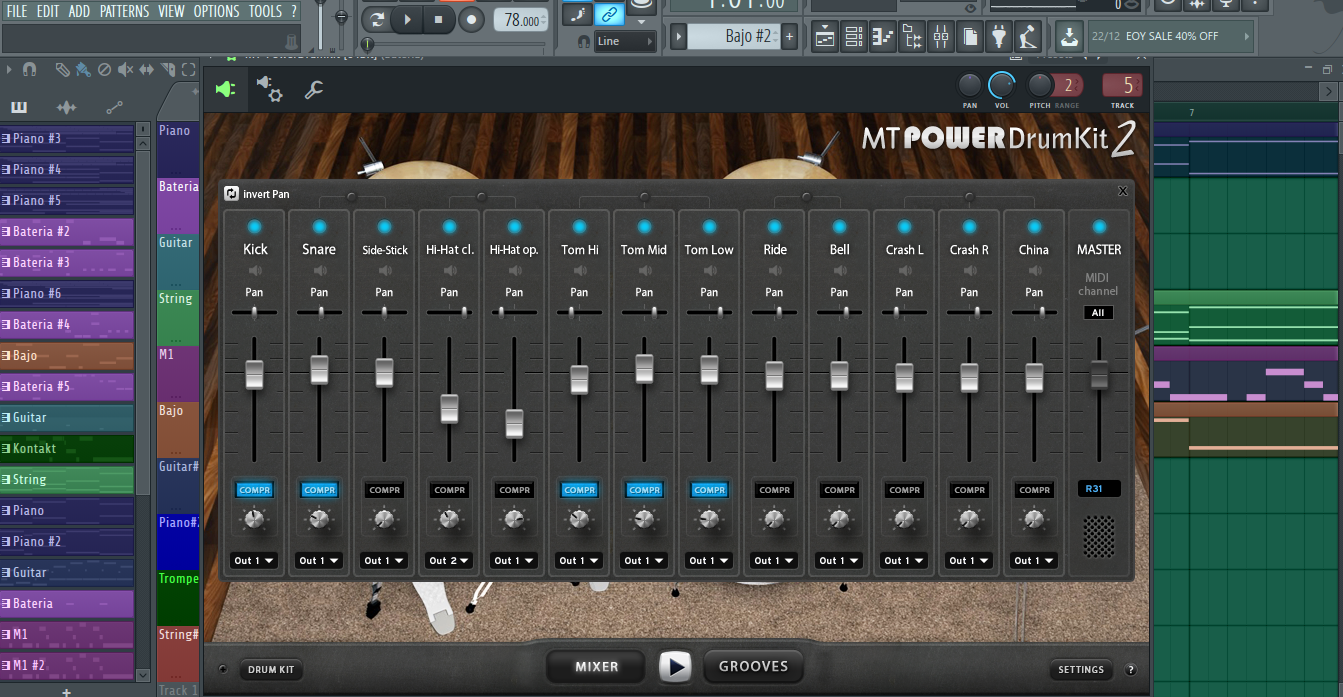1343x697 pixels.
Task: Open the EDIT menu
Action: (48, 11)
